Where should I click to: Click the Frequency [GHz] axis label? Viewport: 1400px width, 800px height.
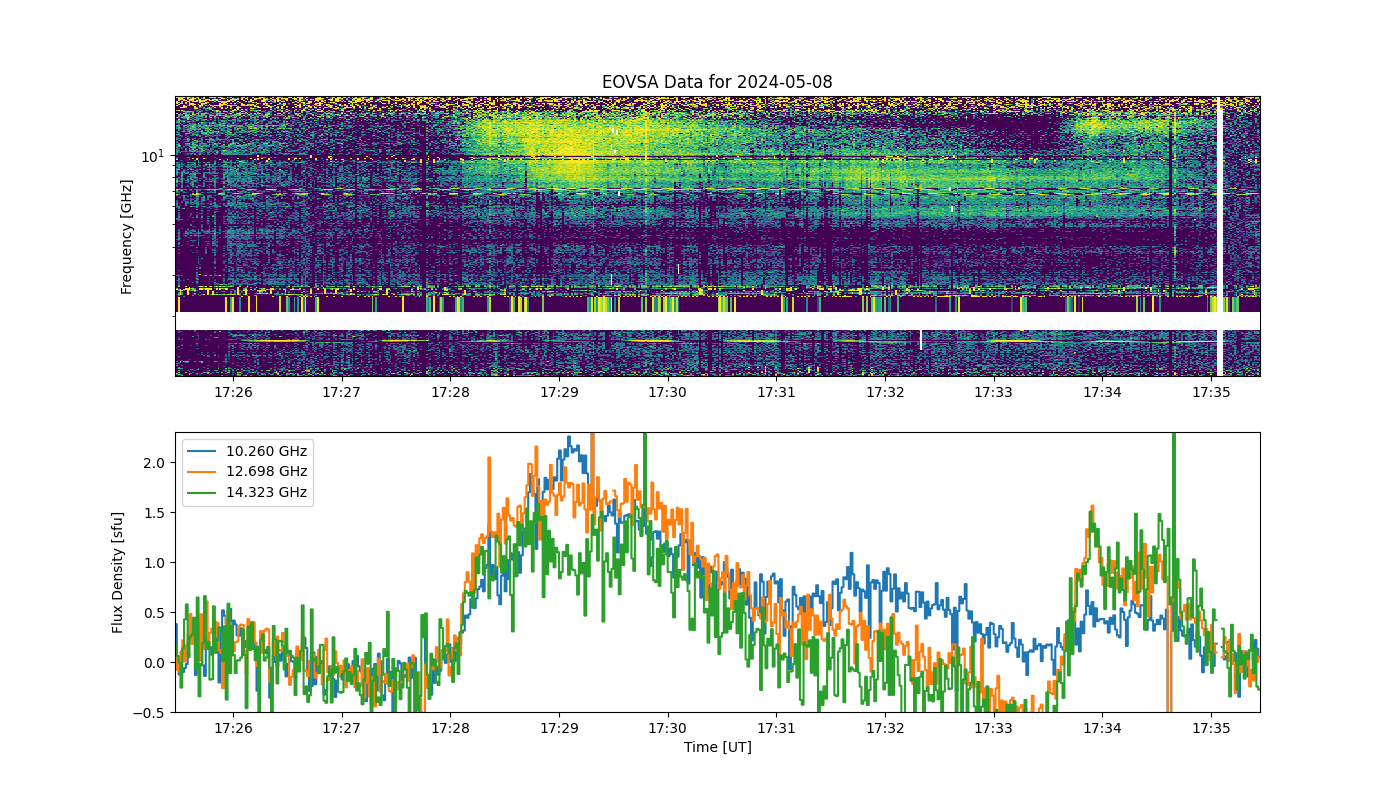[x=127, y=236]
